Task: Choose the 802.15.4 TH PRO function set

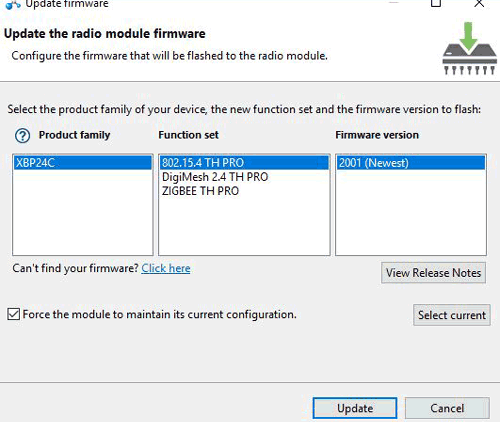Action: click(244, 163)
